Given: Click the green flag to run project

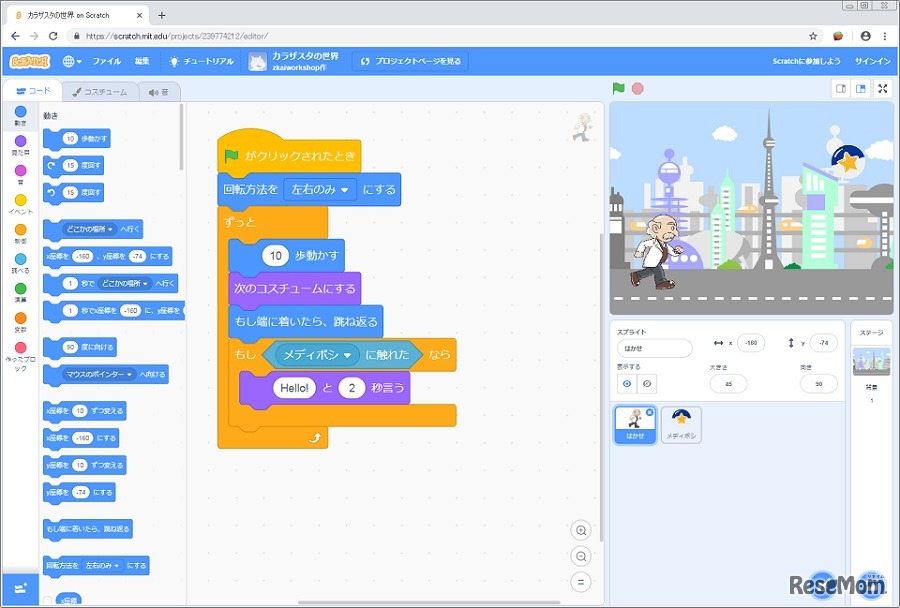Looking at the screenshot, I should point(617,88).
